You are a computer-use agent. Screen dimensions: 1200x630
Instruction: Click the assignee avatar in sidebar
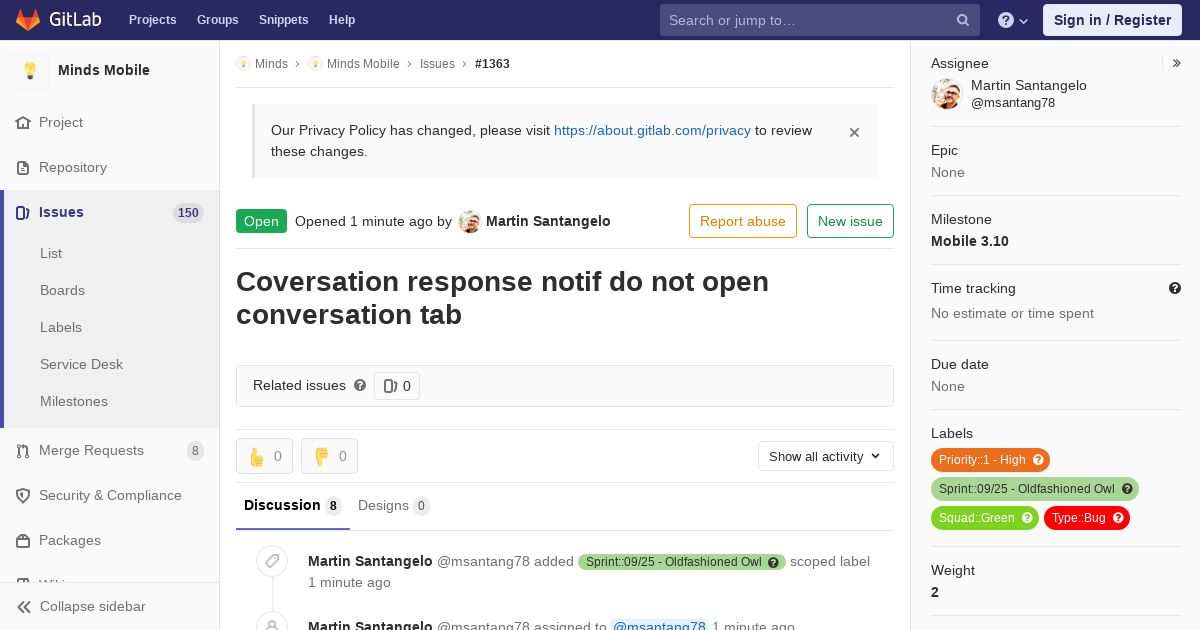[x=946, y=94]
